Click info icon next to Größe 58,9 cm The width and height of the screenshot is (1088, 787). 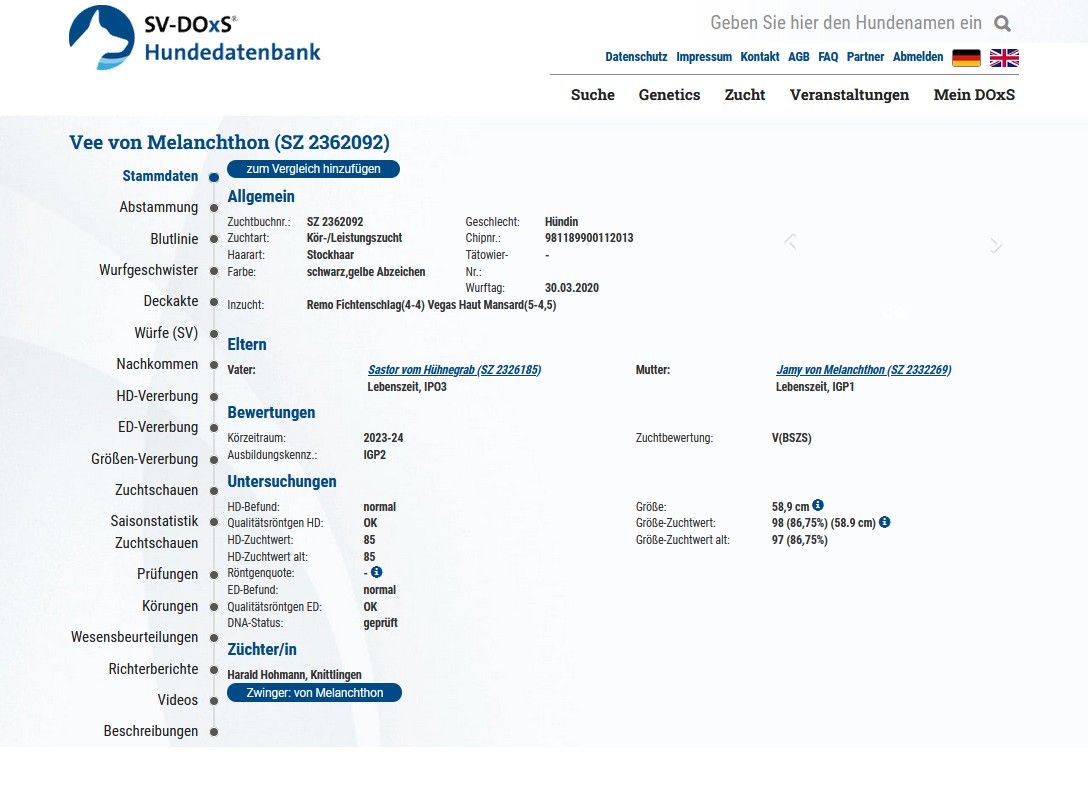point(818,506)
